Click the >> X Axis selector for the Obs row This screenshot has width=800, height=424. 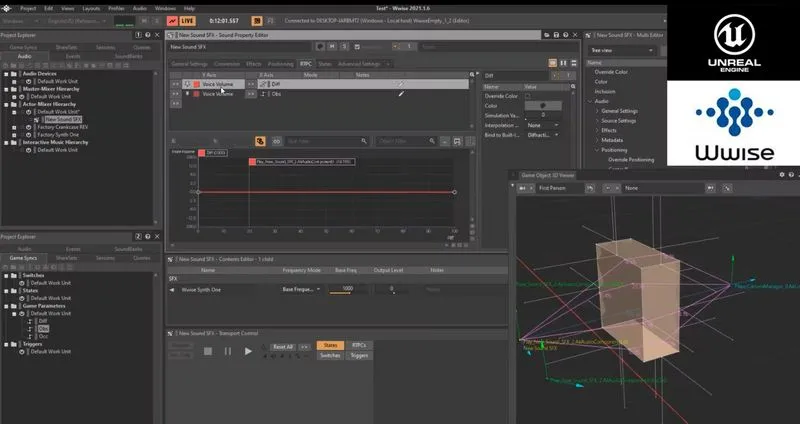[251, 94]
